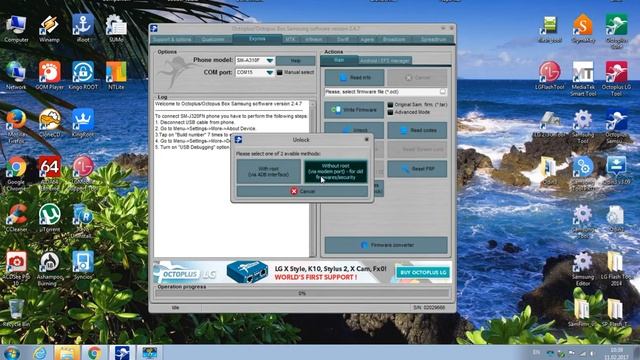This screenshot has height=360, width=640.
Task: Click the Windows Start button
Action: [x=11, y=353]
